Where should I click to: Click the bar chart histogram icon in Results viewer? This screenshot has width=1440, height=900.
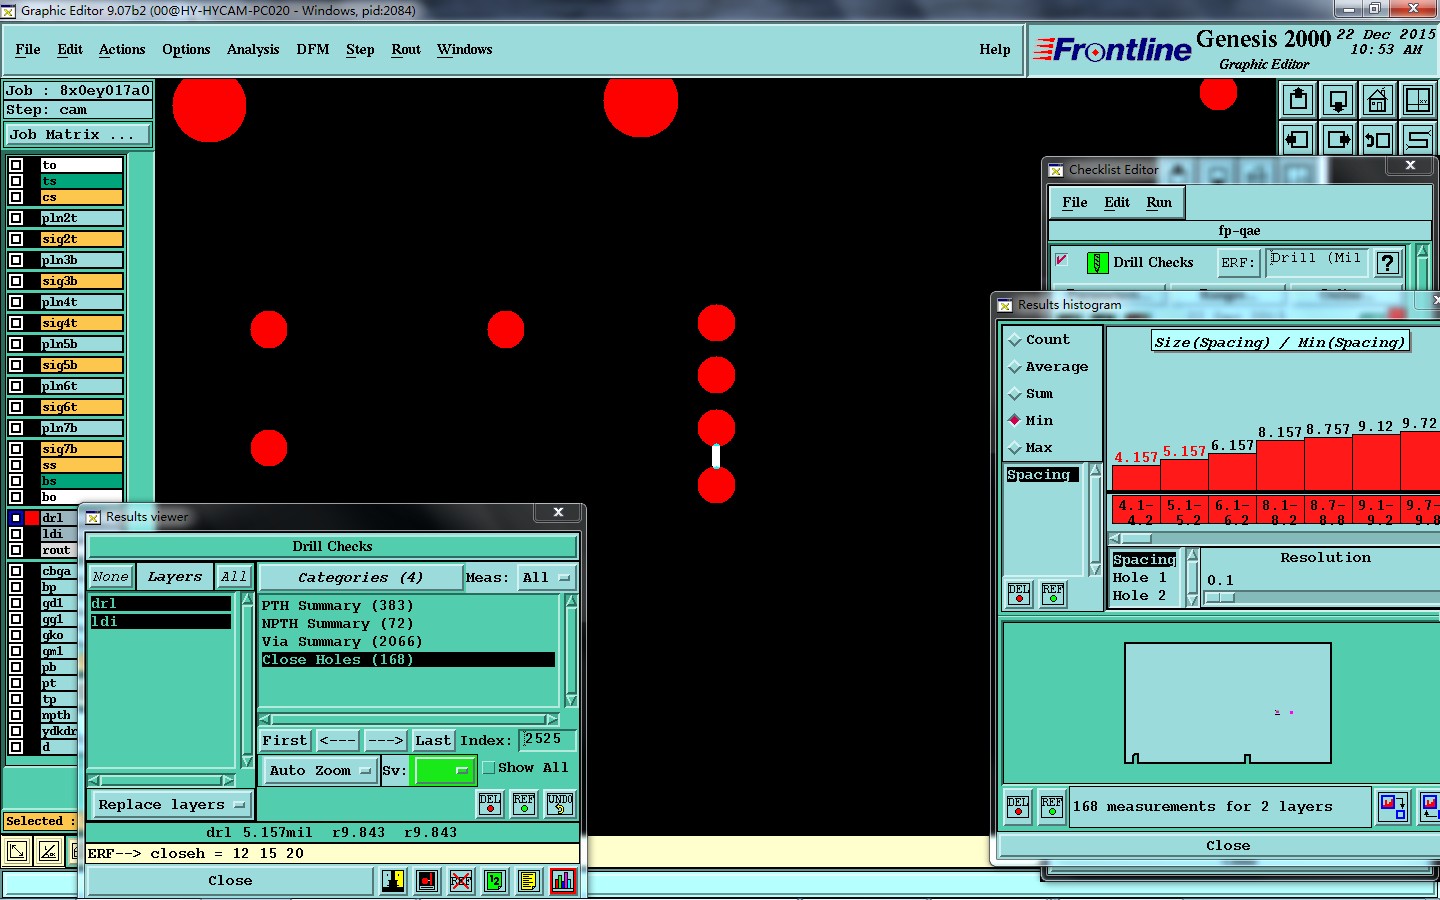[563, 881]
